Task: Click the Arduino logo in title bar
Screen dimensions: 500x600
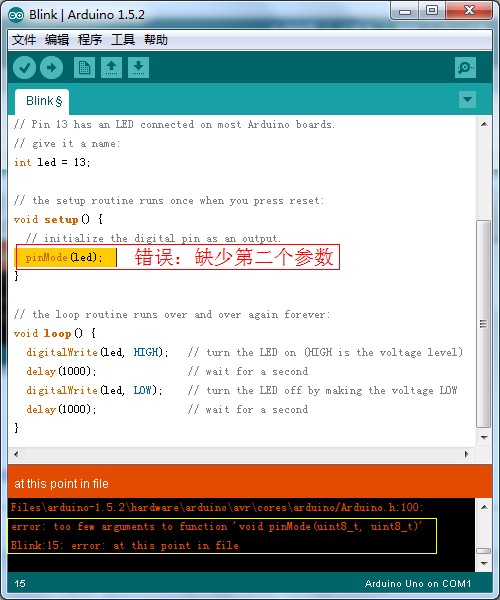Action: tap(16, 15)
